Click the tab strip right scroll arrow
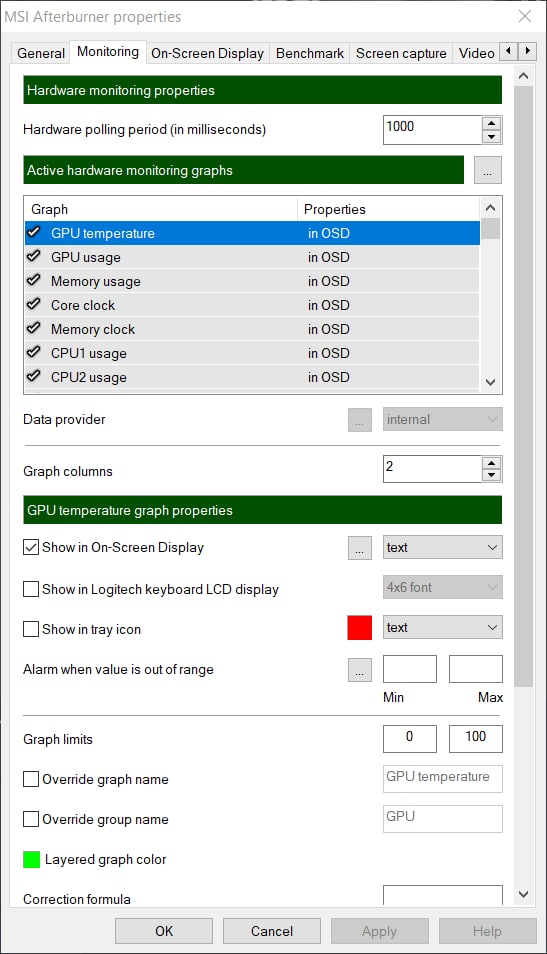The height and width of the screenshot is (954, 547). point(527,51)
